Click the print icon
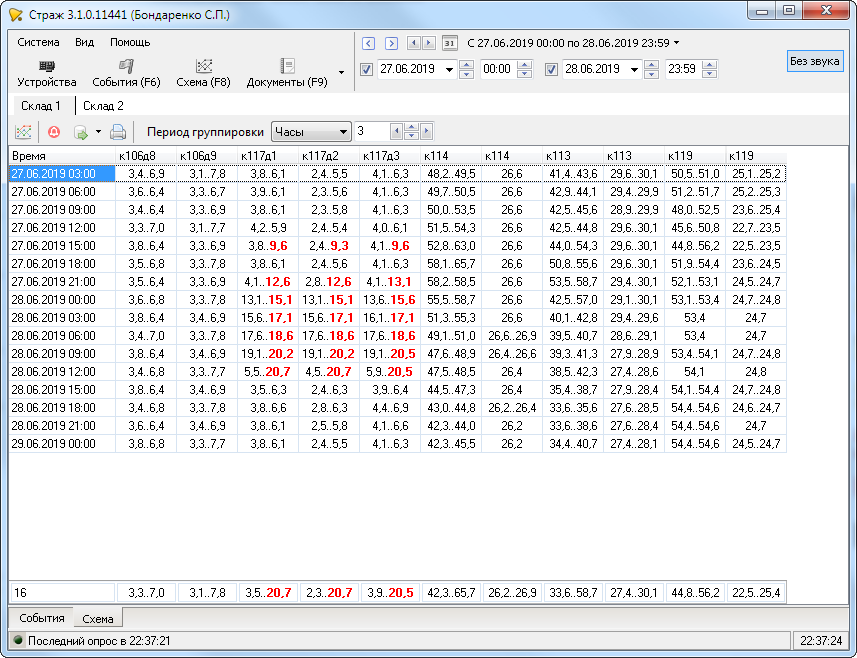The height and width of the screenshot is (658, 857). click(x=118, y=132)
